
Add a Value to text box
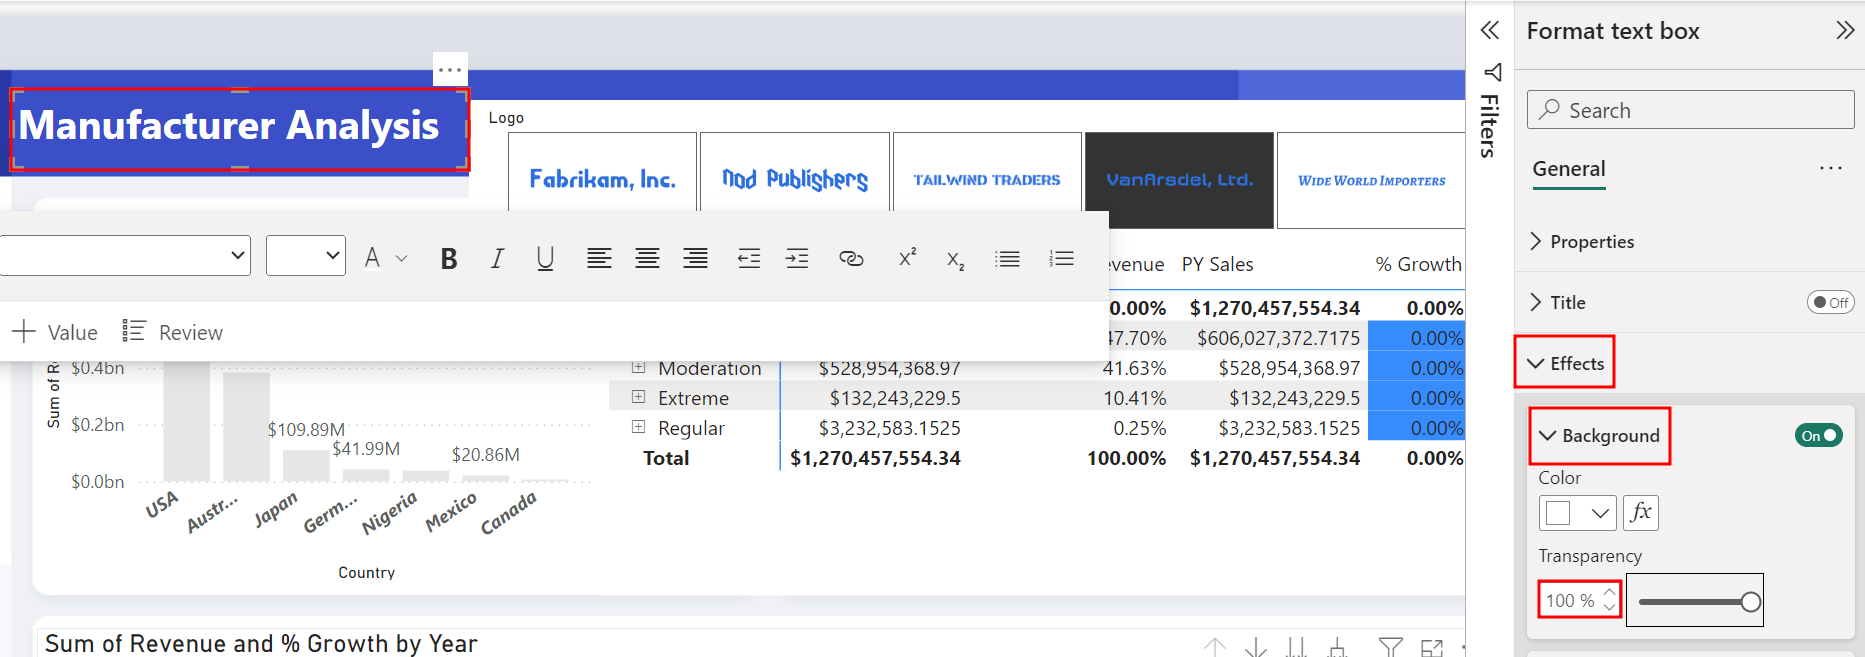[x=55, y=331]
